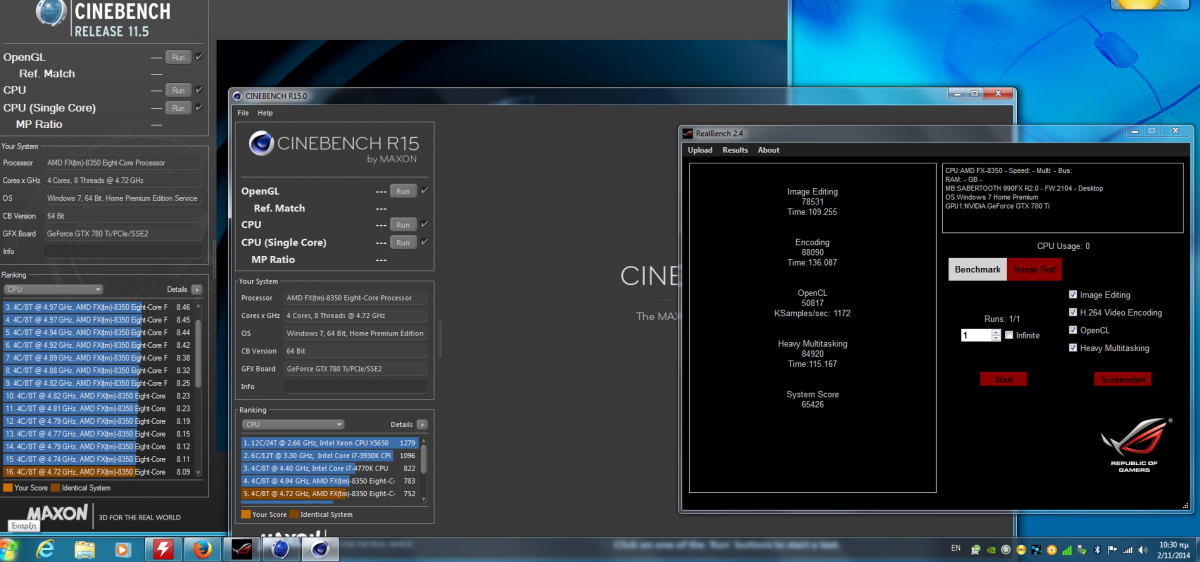Viewport: 1200px width, 562px height.
Task: Open Results menu in RealBench
Action: click(x=735, y=150)
